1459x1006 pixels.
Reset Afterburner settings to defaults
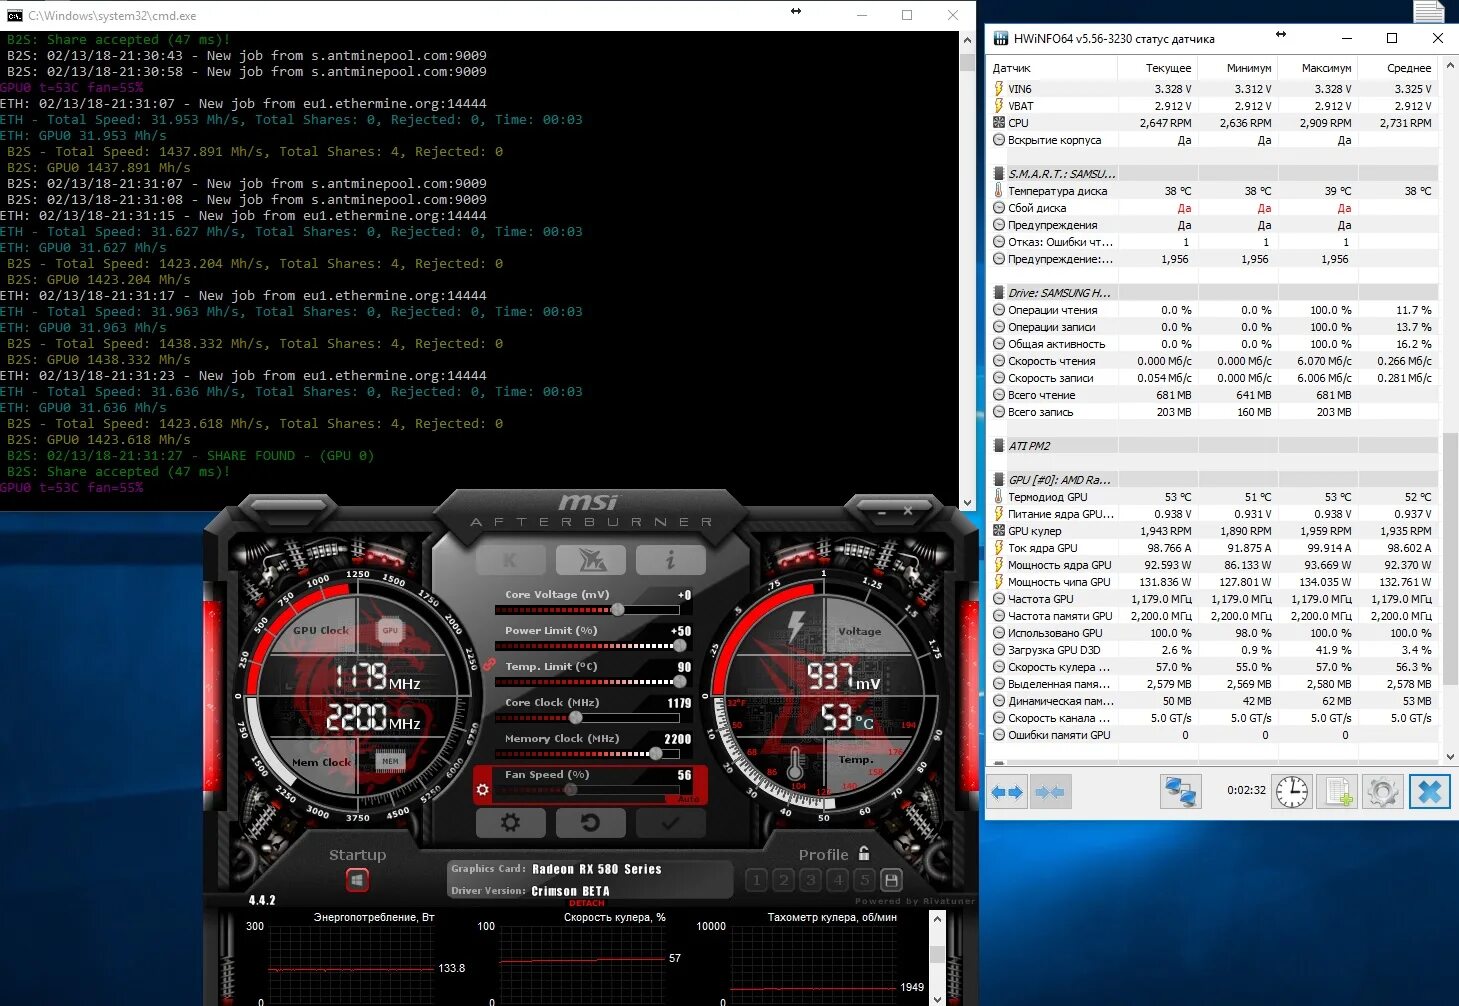pos(590,823)
